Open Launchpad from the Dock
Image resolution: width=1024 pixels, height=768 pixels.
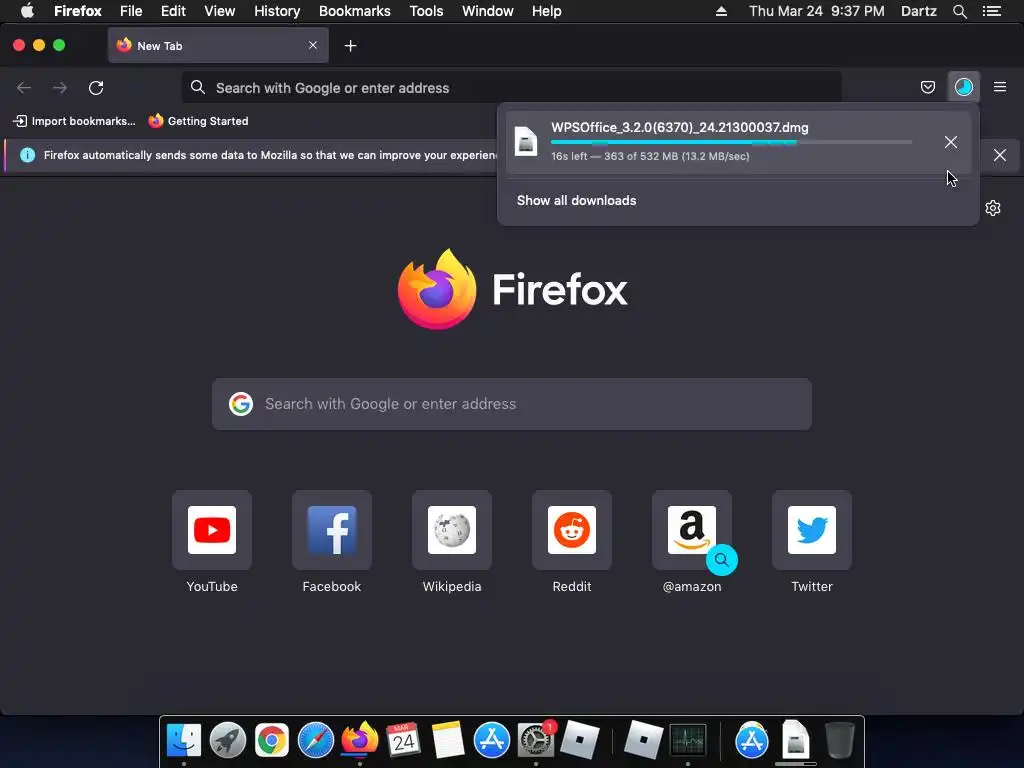point(228,740)
